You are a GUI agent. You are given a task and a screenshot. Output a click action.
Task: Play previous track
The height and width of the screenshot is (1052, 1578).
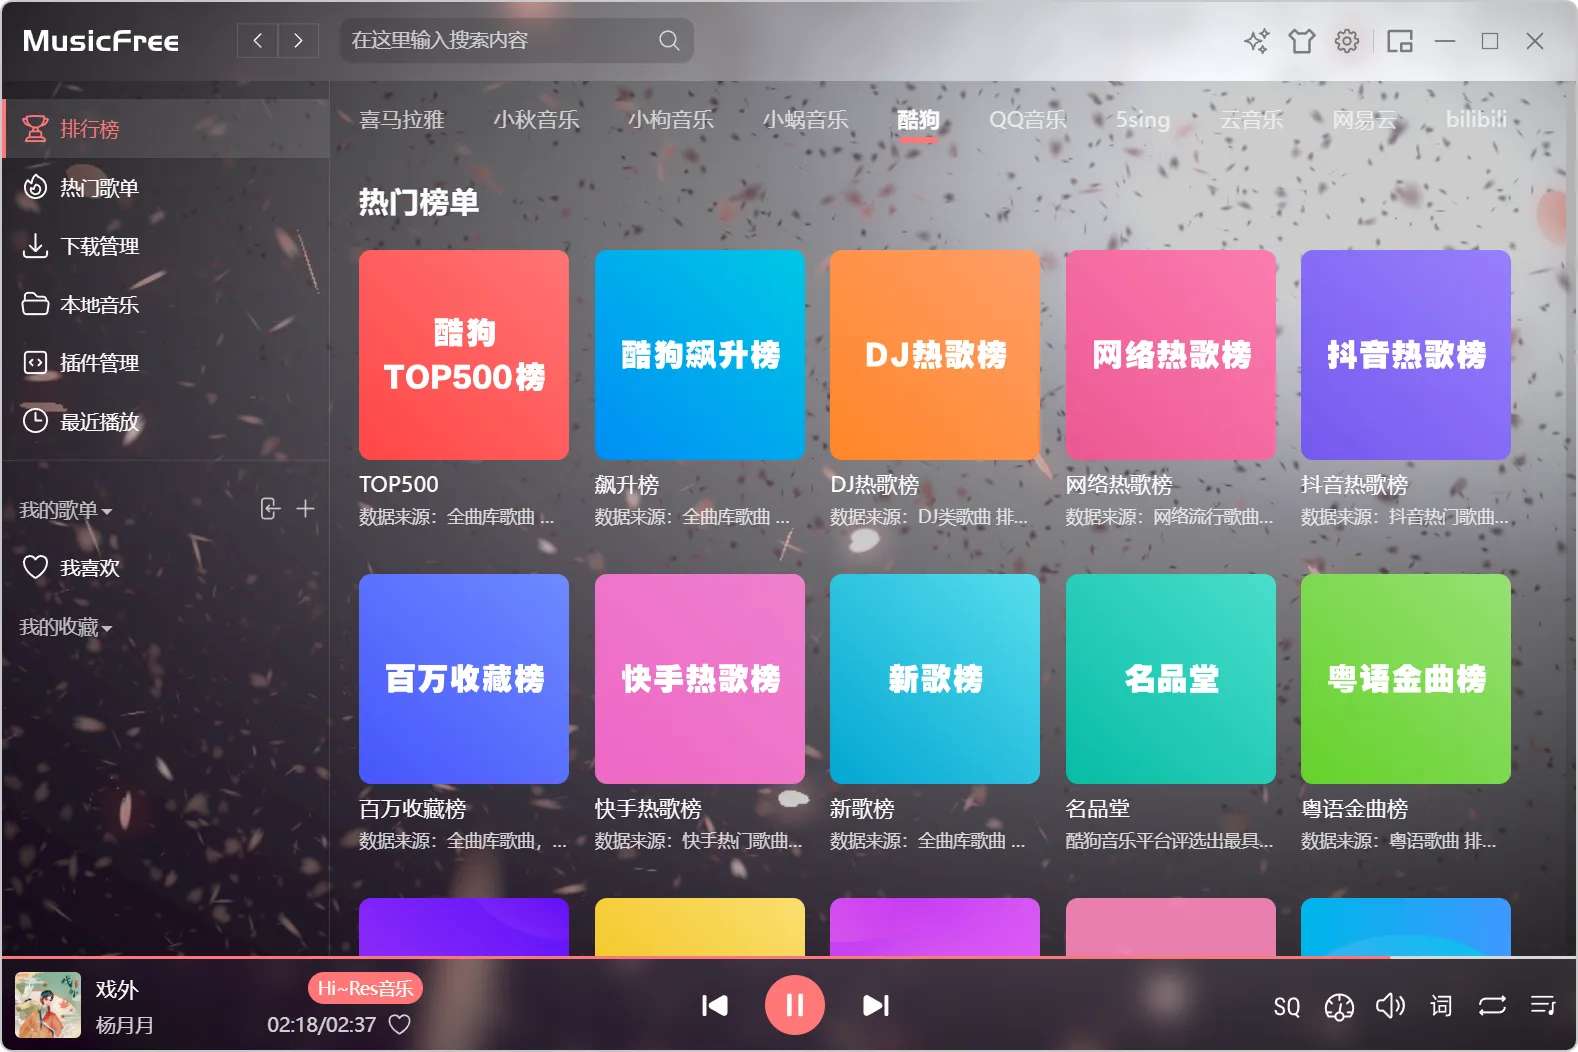point(715,1005)
